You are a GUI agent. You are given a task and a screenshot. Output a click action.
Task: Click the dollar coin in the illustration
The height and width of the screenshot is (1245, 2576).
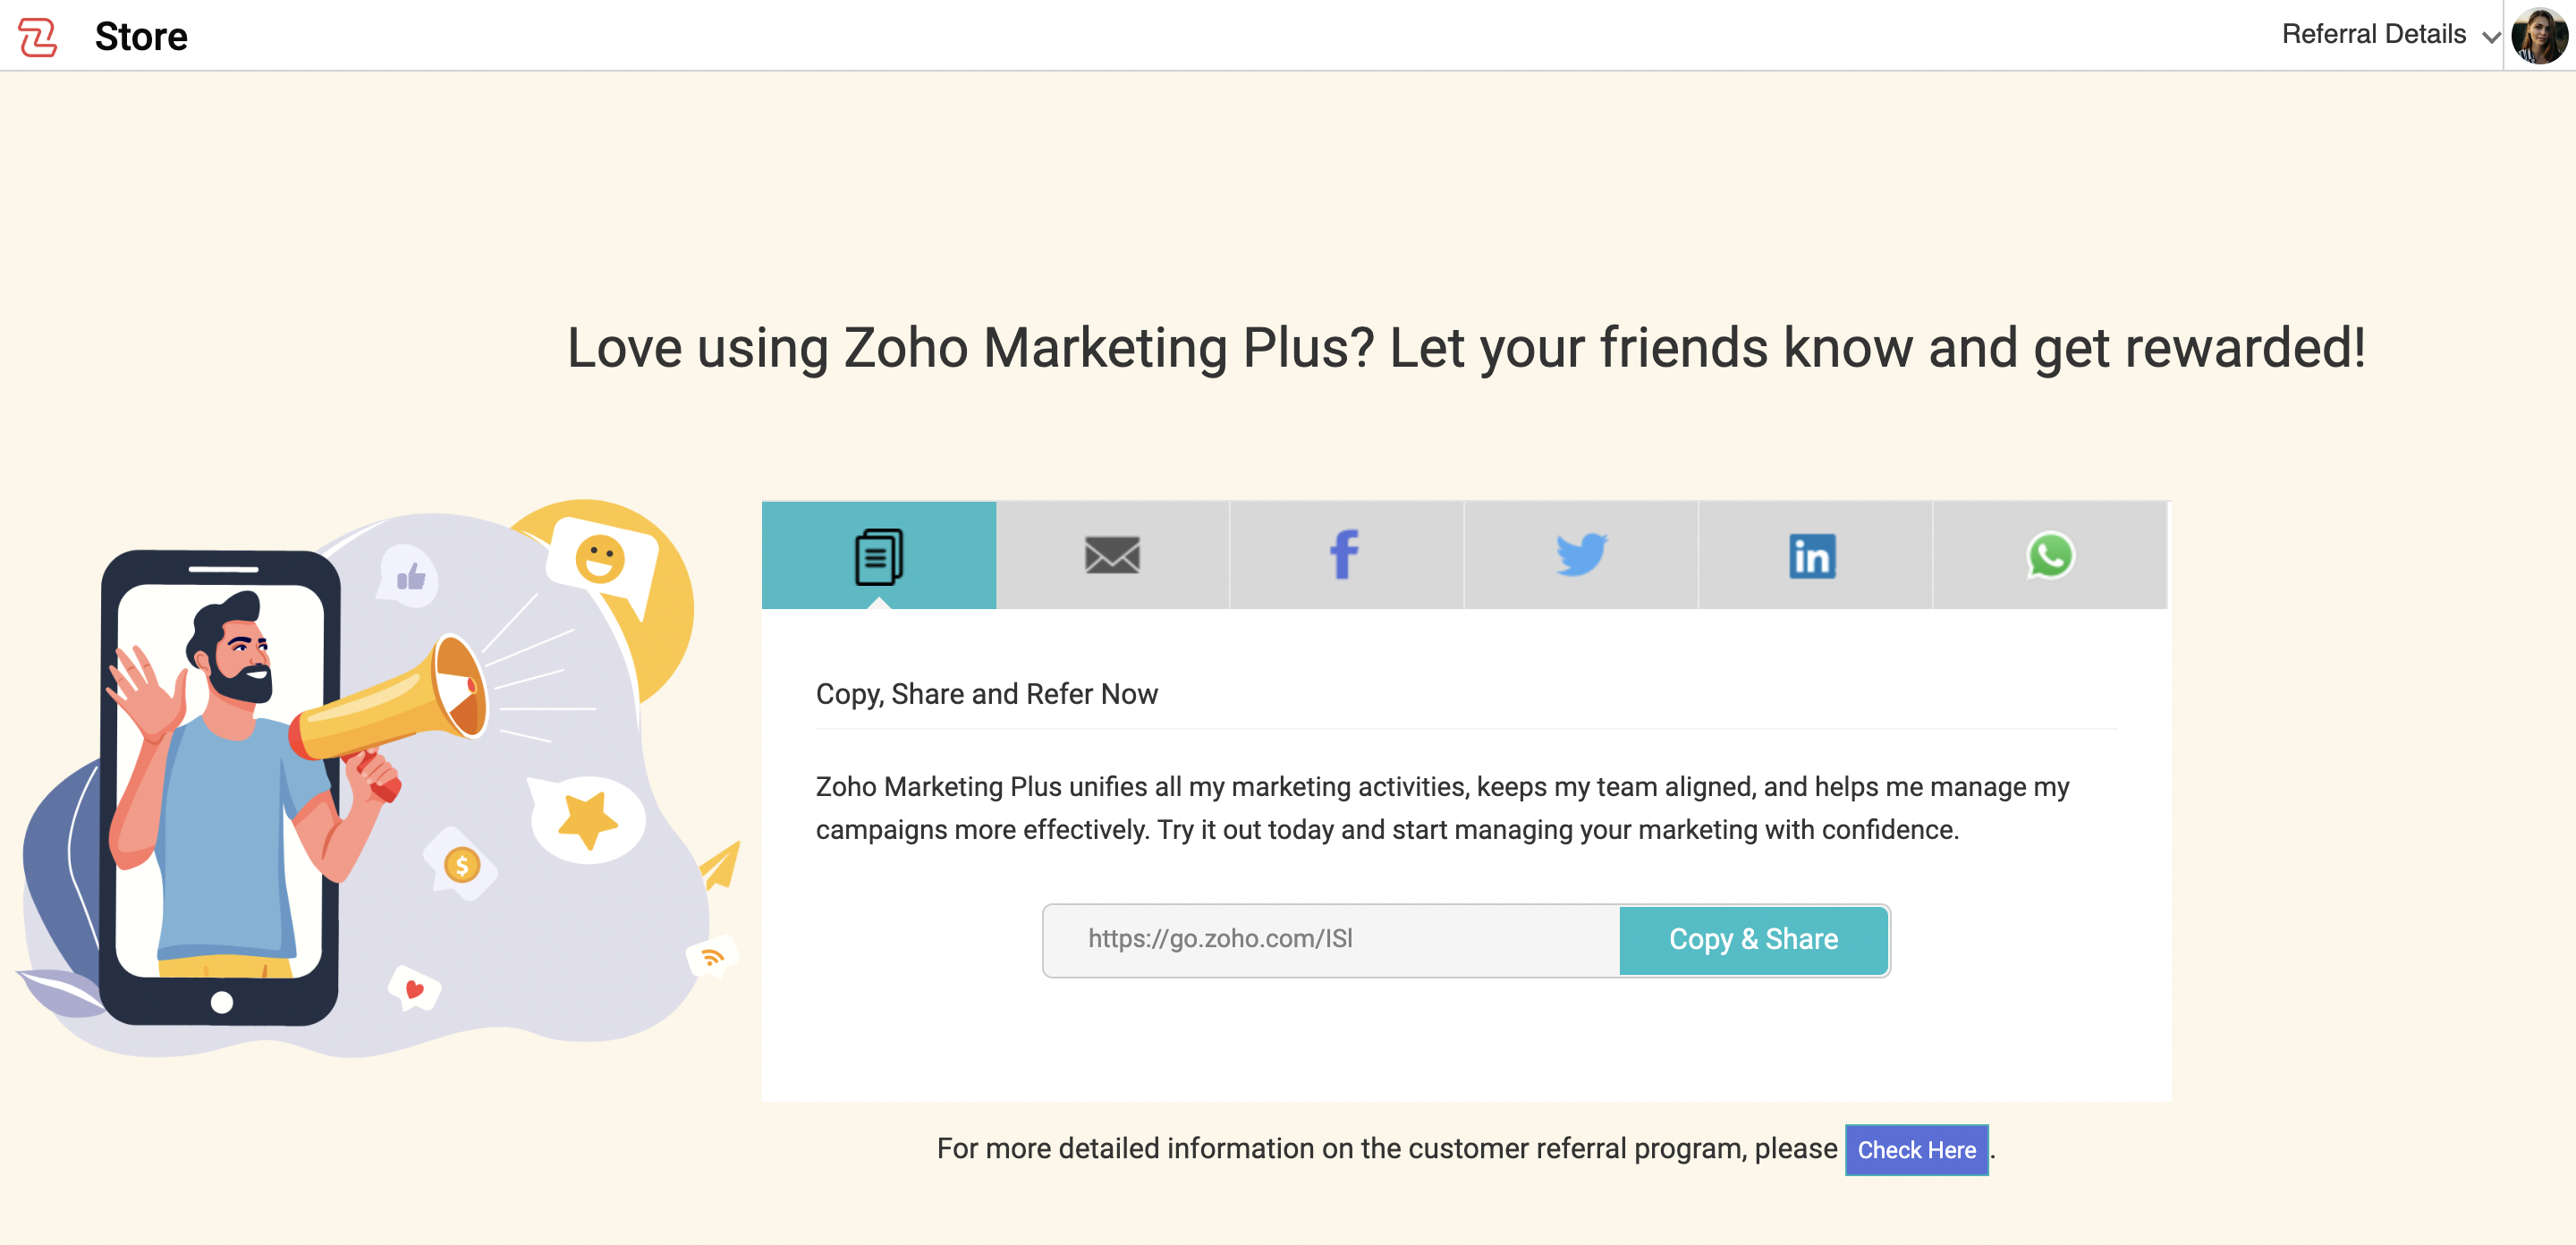[x=462, y=865]
